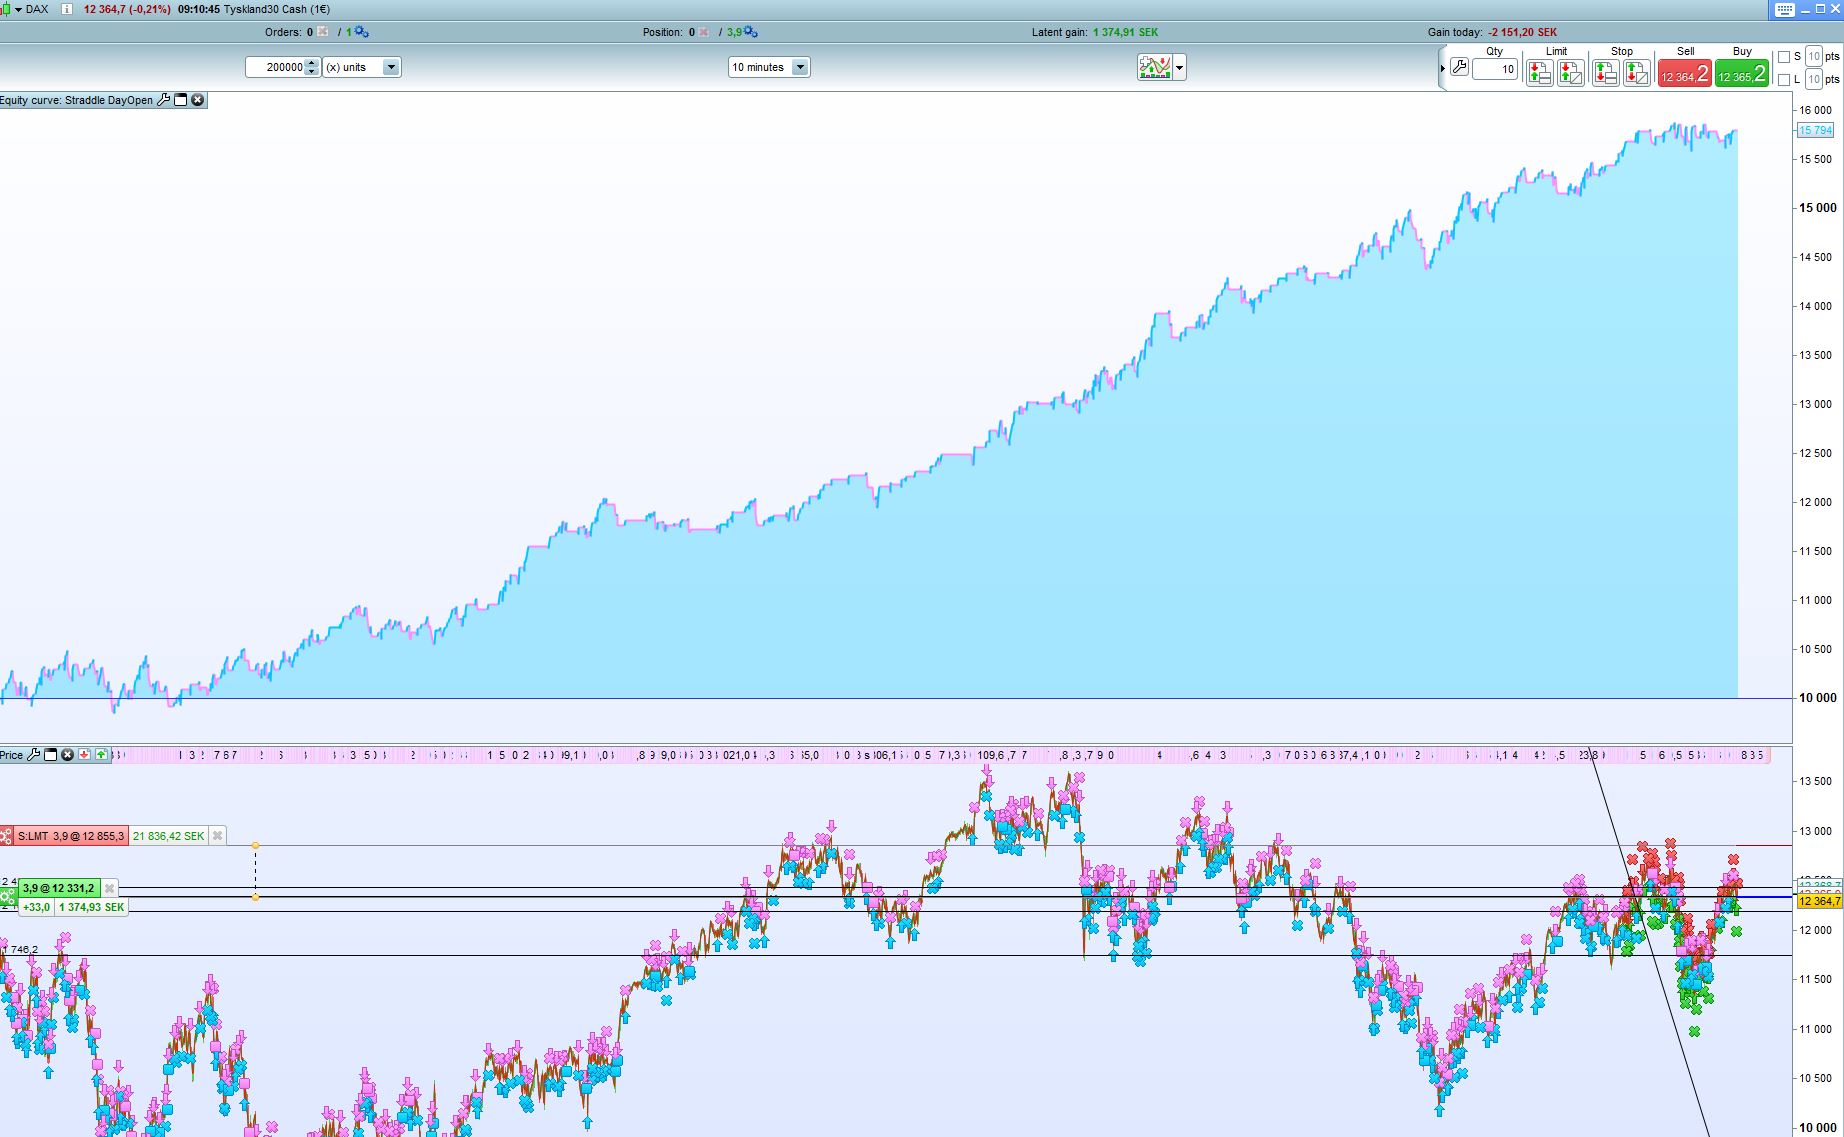Click the Gain today -2 151,20 SEK value
This screenshot has width=1844, height=1137.
coord(1523,32)
